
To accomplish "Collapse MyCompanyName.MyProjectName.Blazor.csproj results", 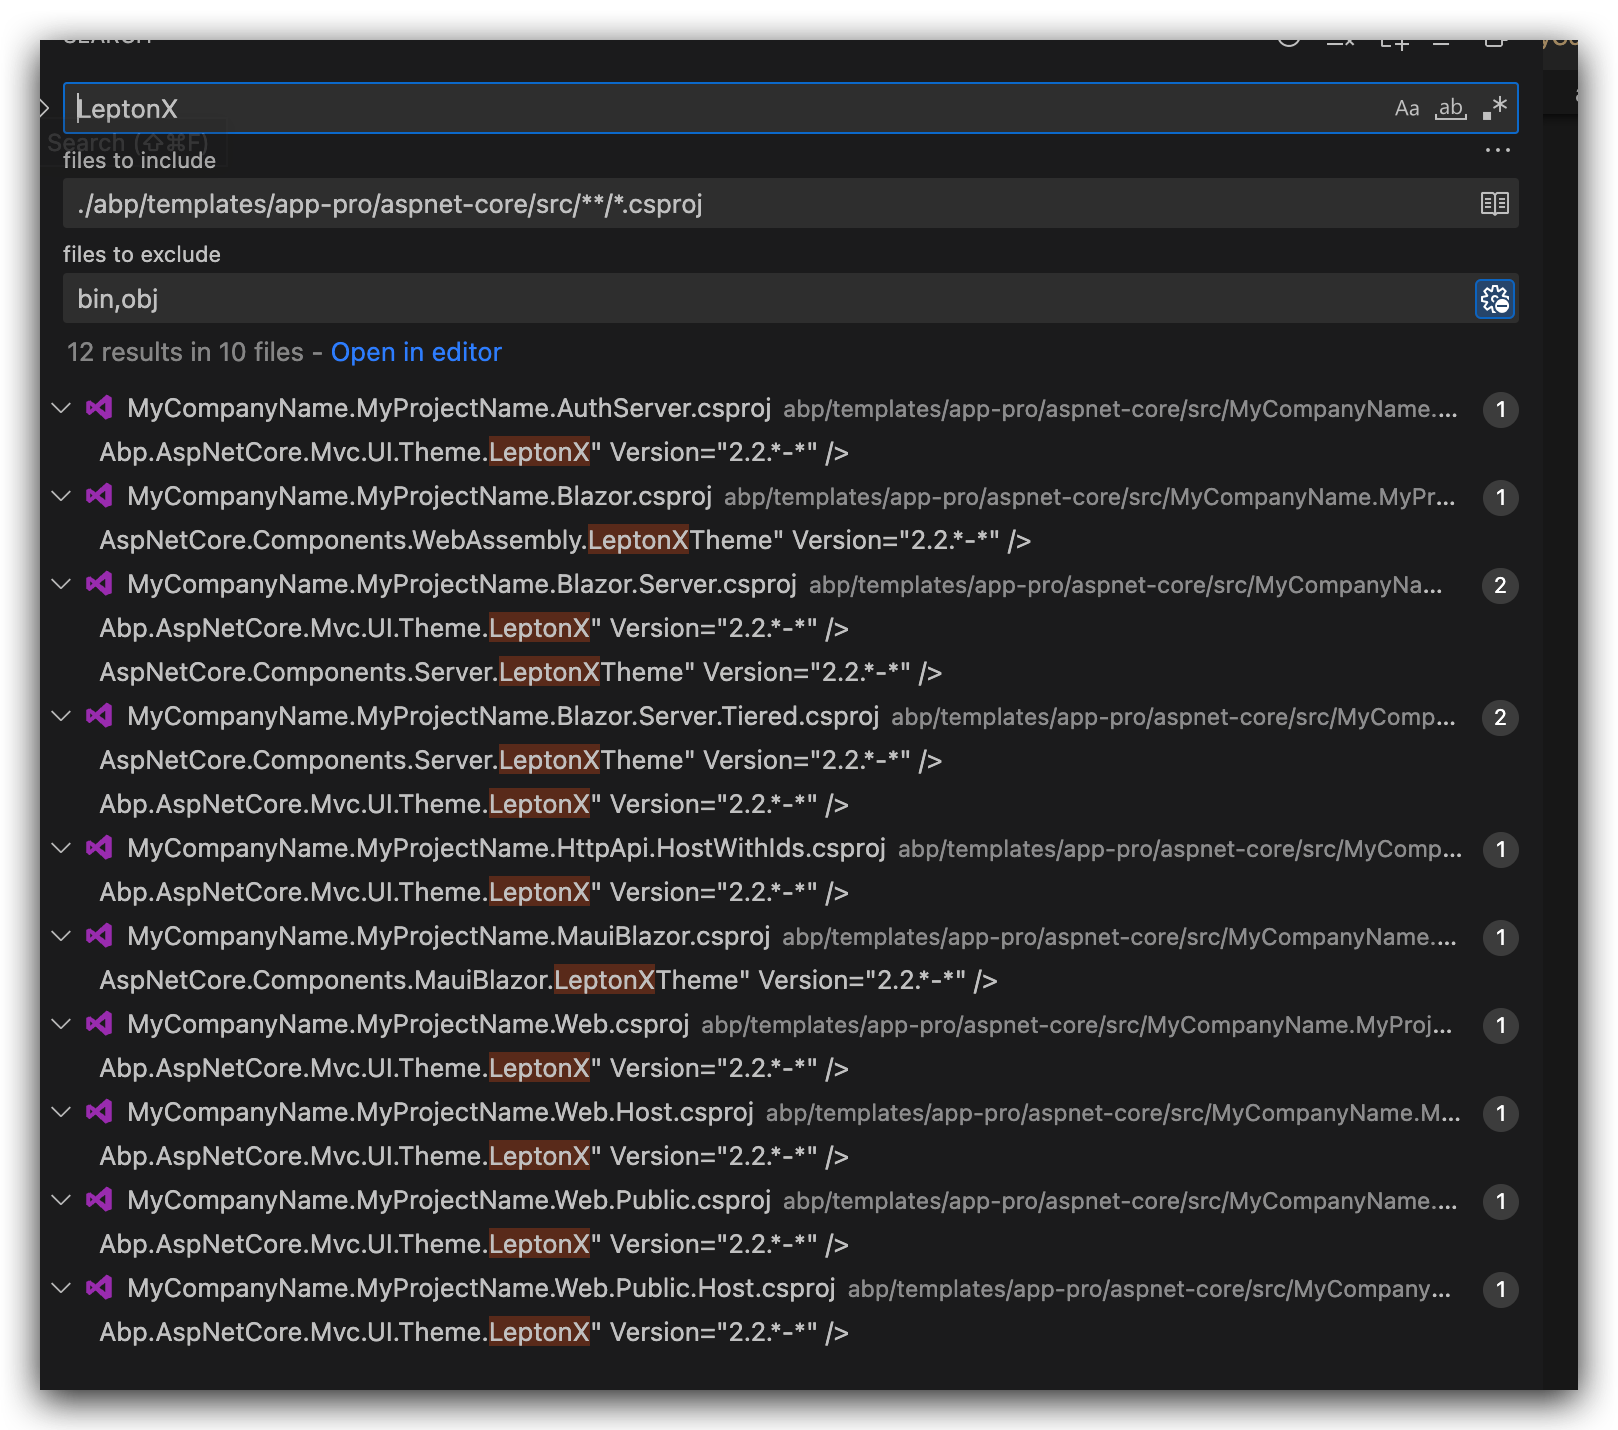I will [x=61, y=496].
